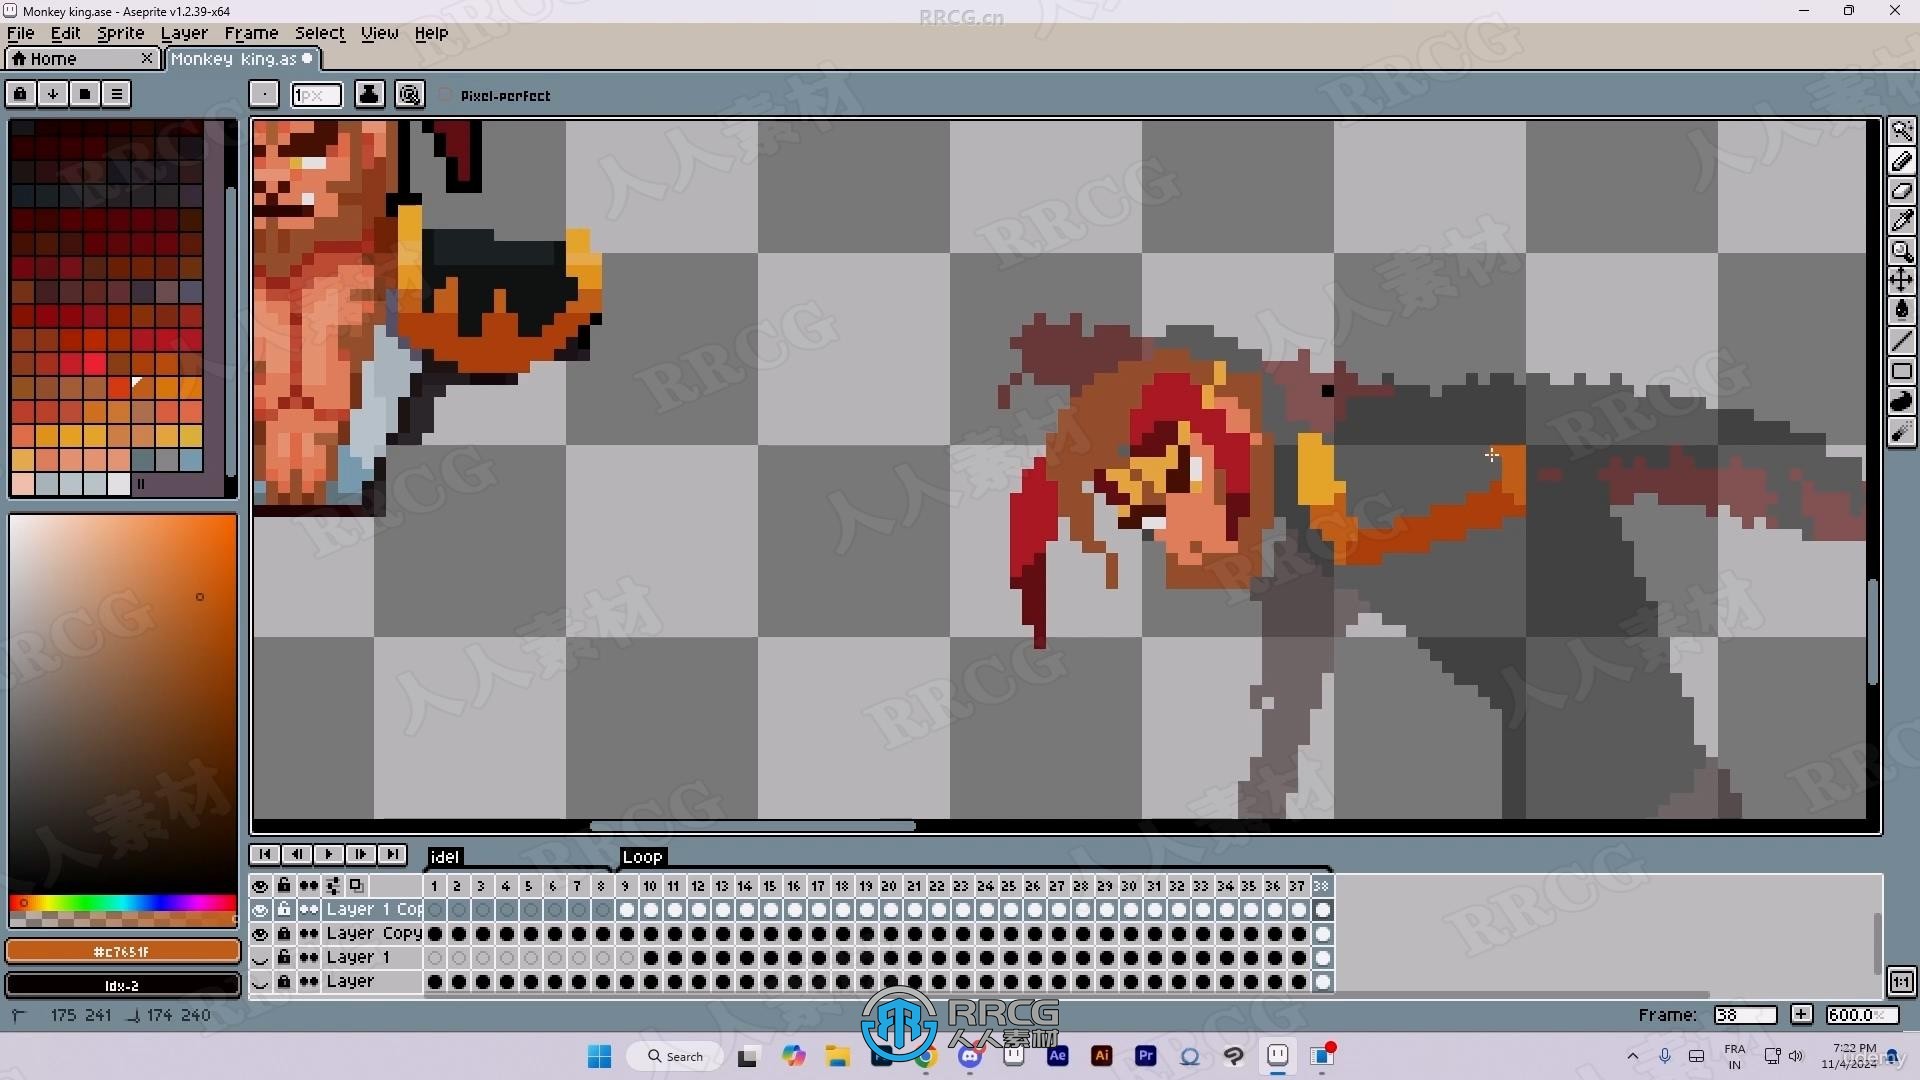Select the Spray/Blur tool at toolbar bottom

[x=1902, y=431]
